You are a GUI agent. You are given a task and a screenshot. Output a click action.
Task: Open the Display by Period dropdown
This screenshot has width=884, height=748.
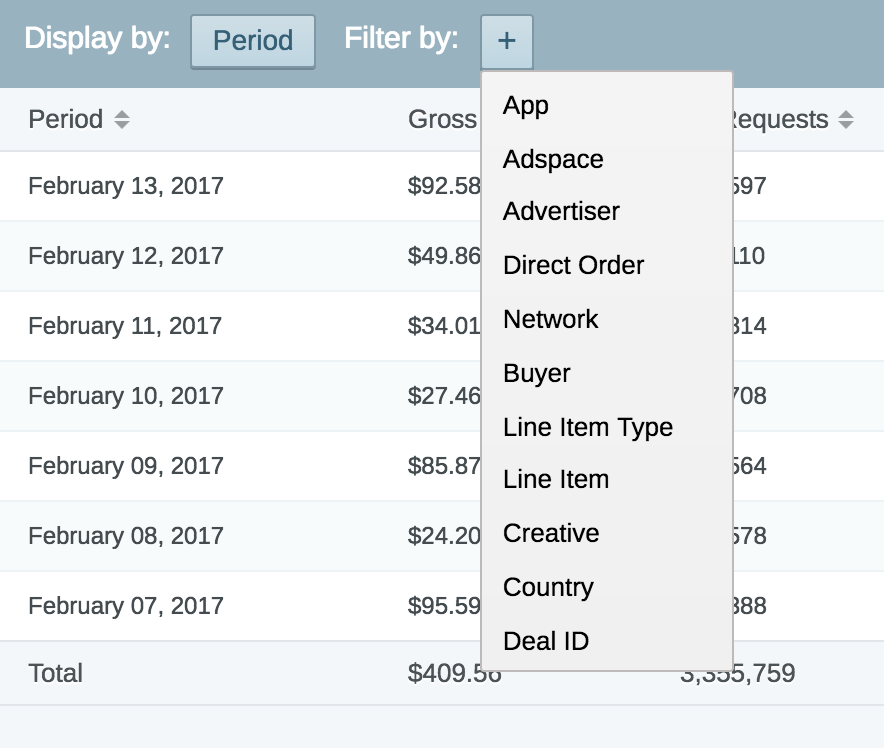(x=253, y=41)
